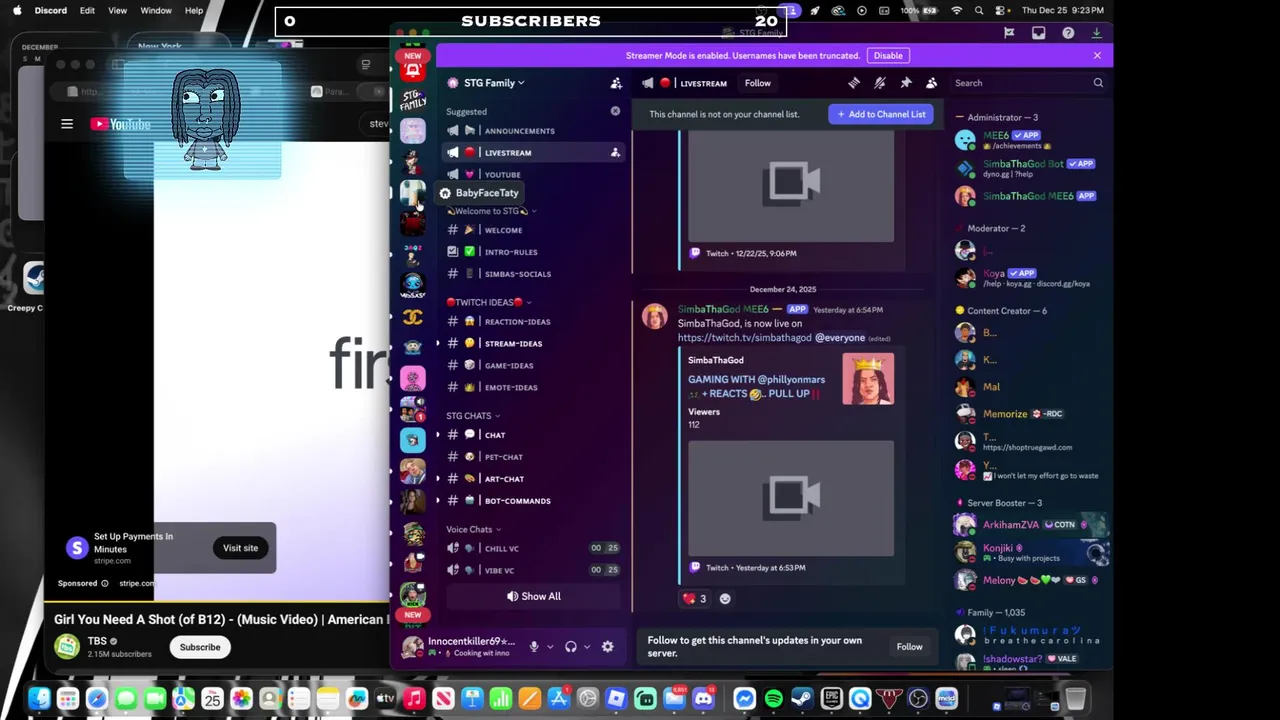1280x720 pixels.
Task: Click create invite icon on LIVESTREAM channel
Action: [x=615, y=152]
